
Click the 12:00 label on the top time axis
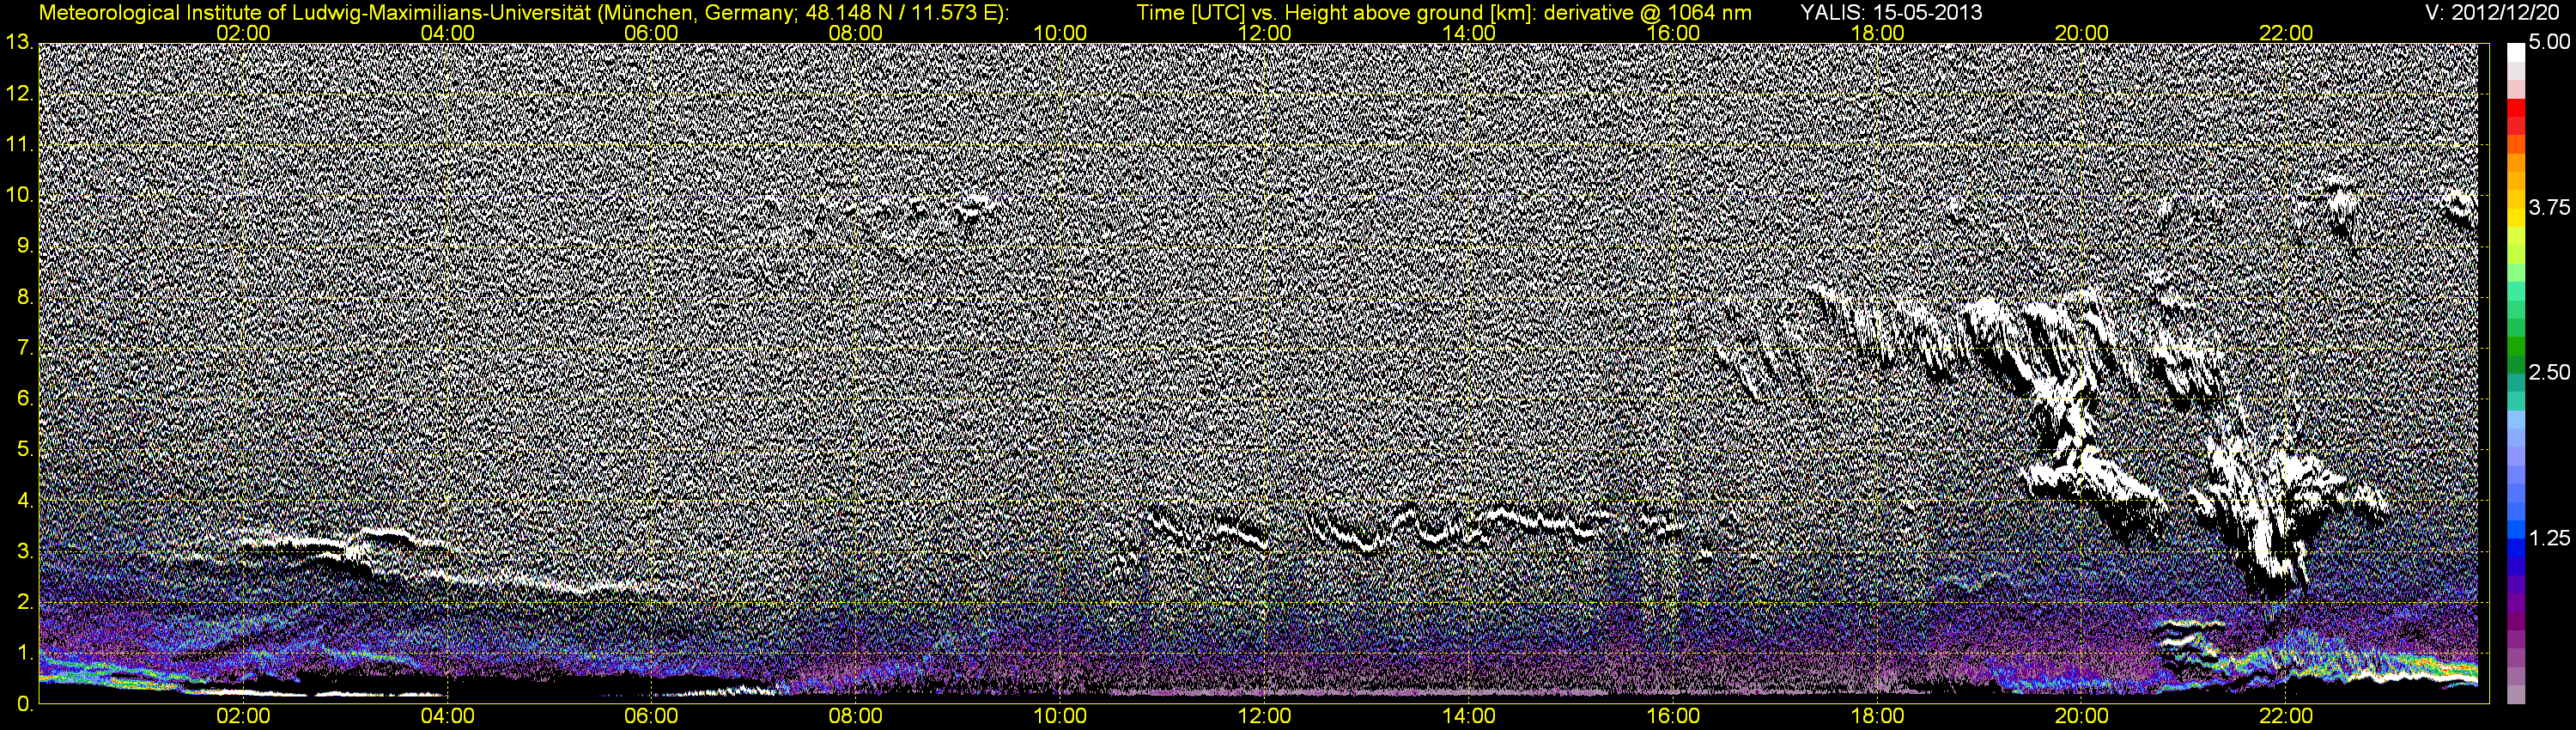click(x=1264, y=33)
